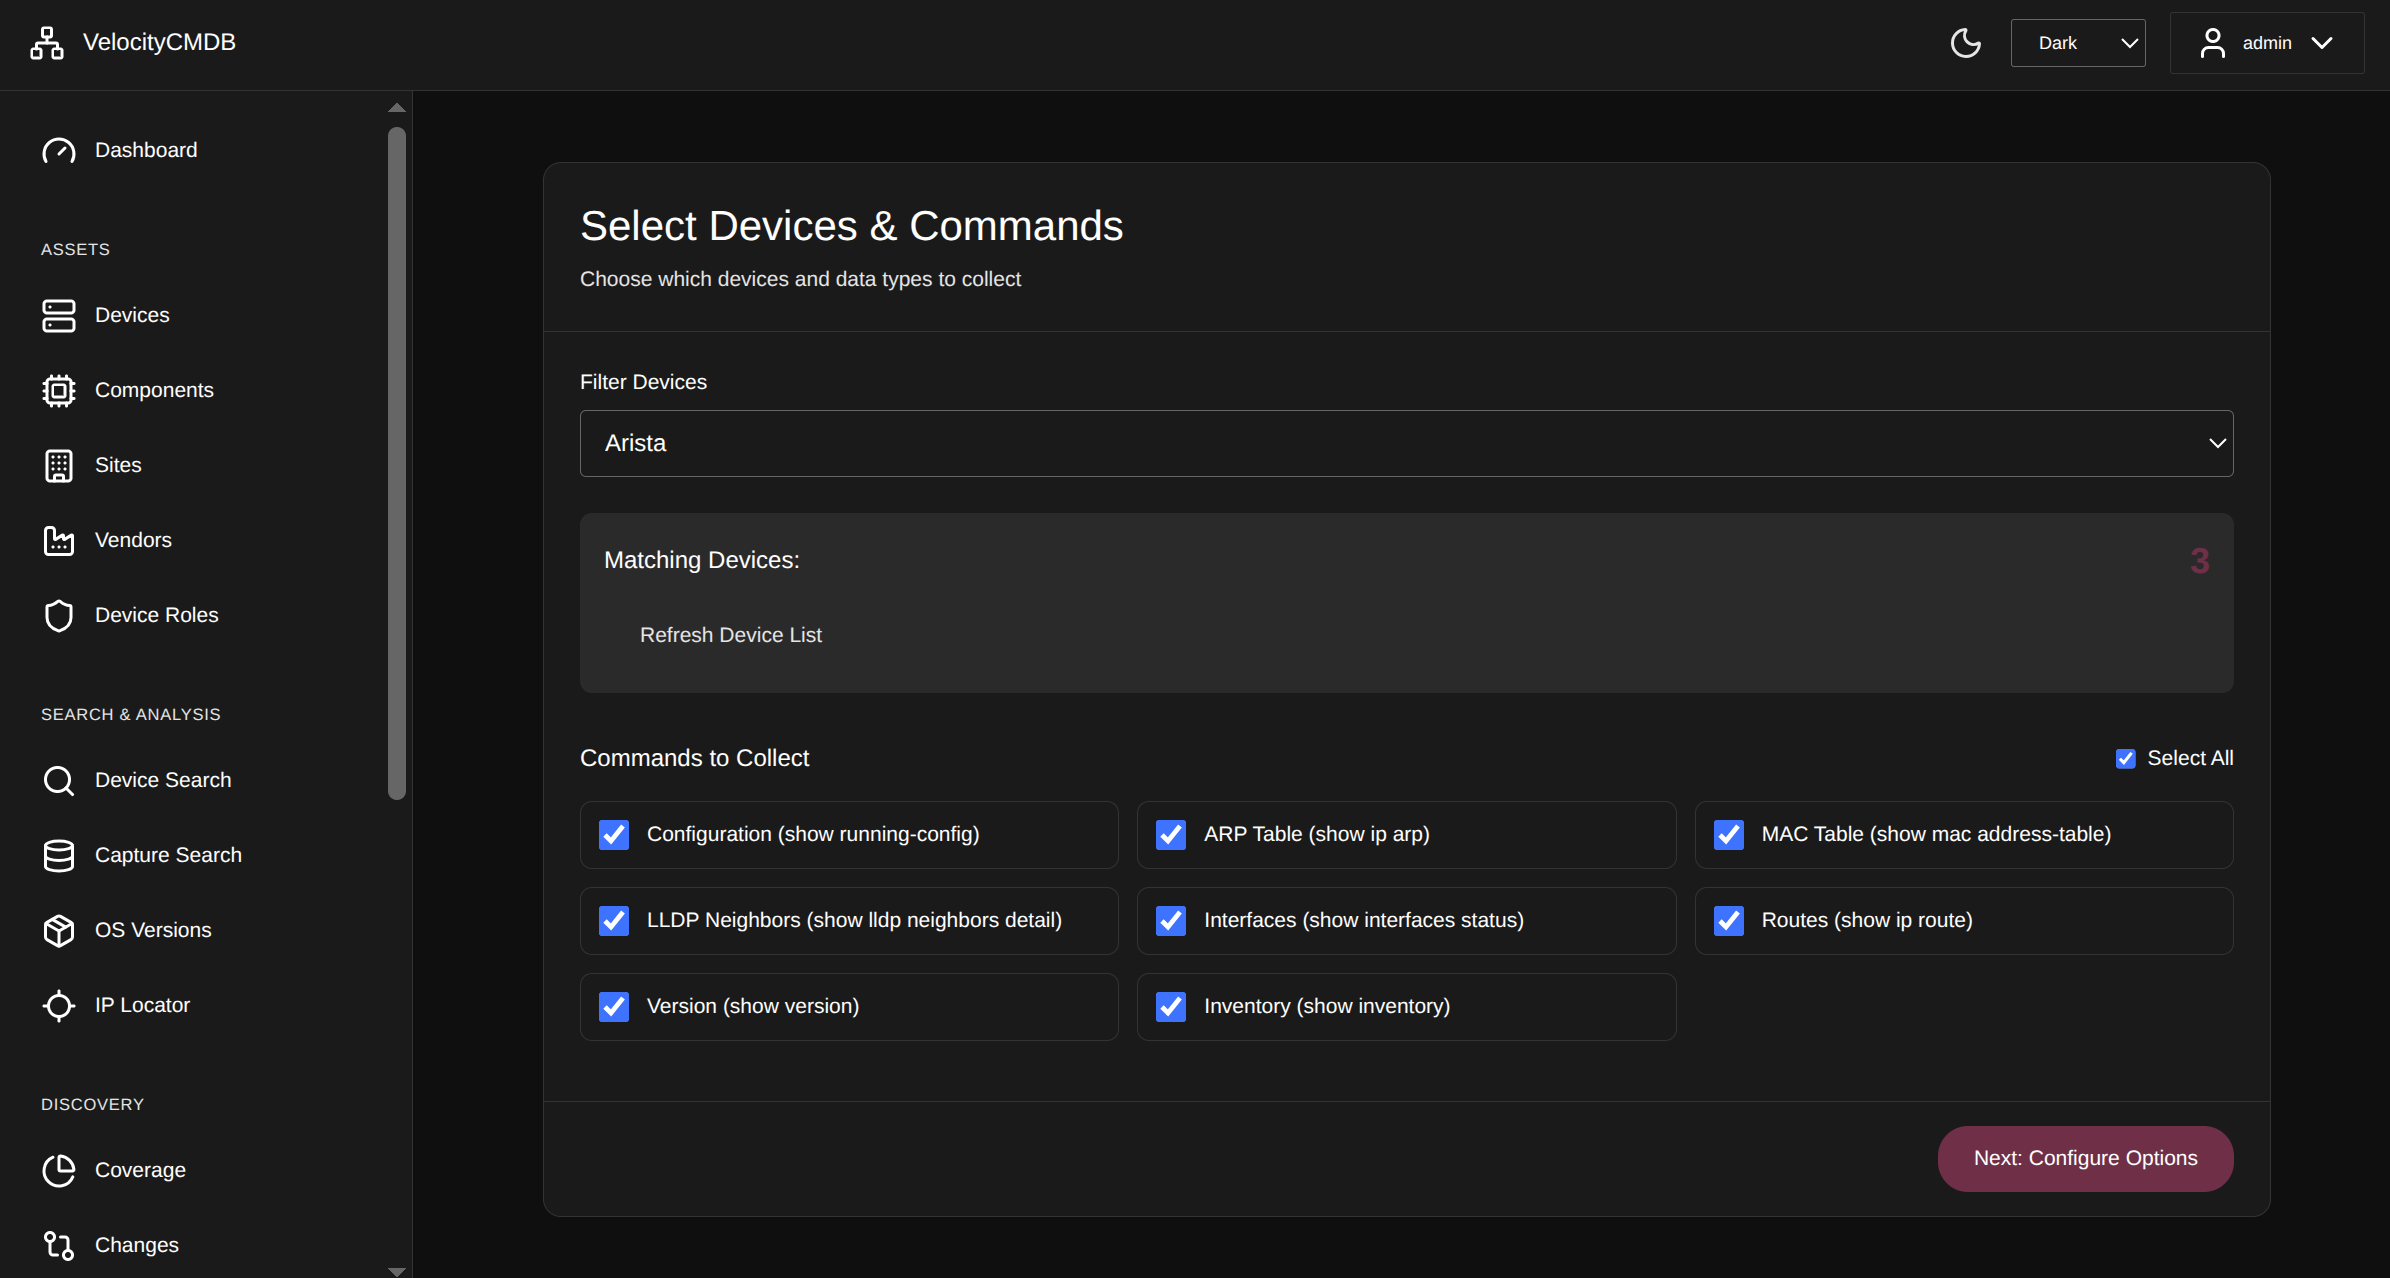
Task: Click the VelocityCMDB network logo icon
Action: (46, 43)
